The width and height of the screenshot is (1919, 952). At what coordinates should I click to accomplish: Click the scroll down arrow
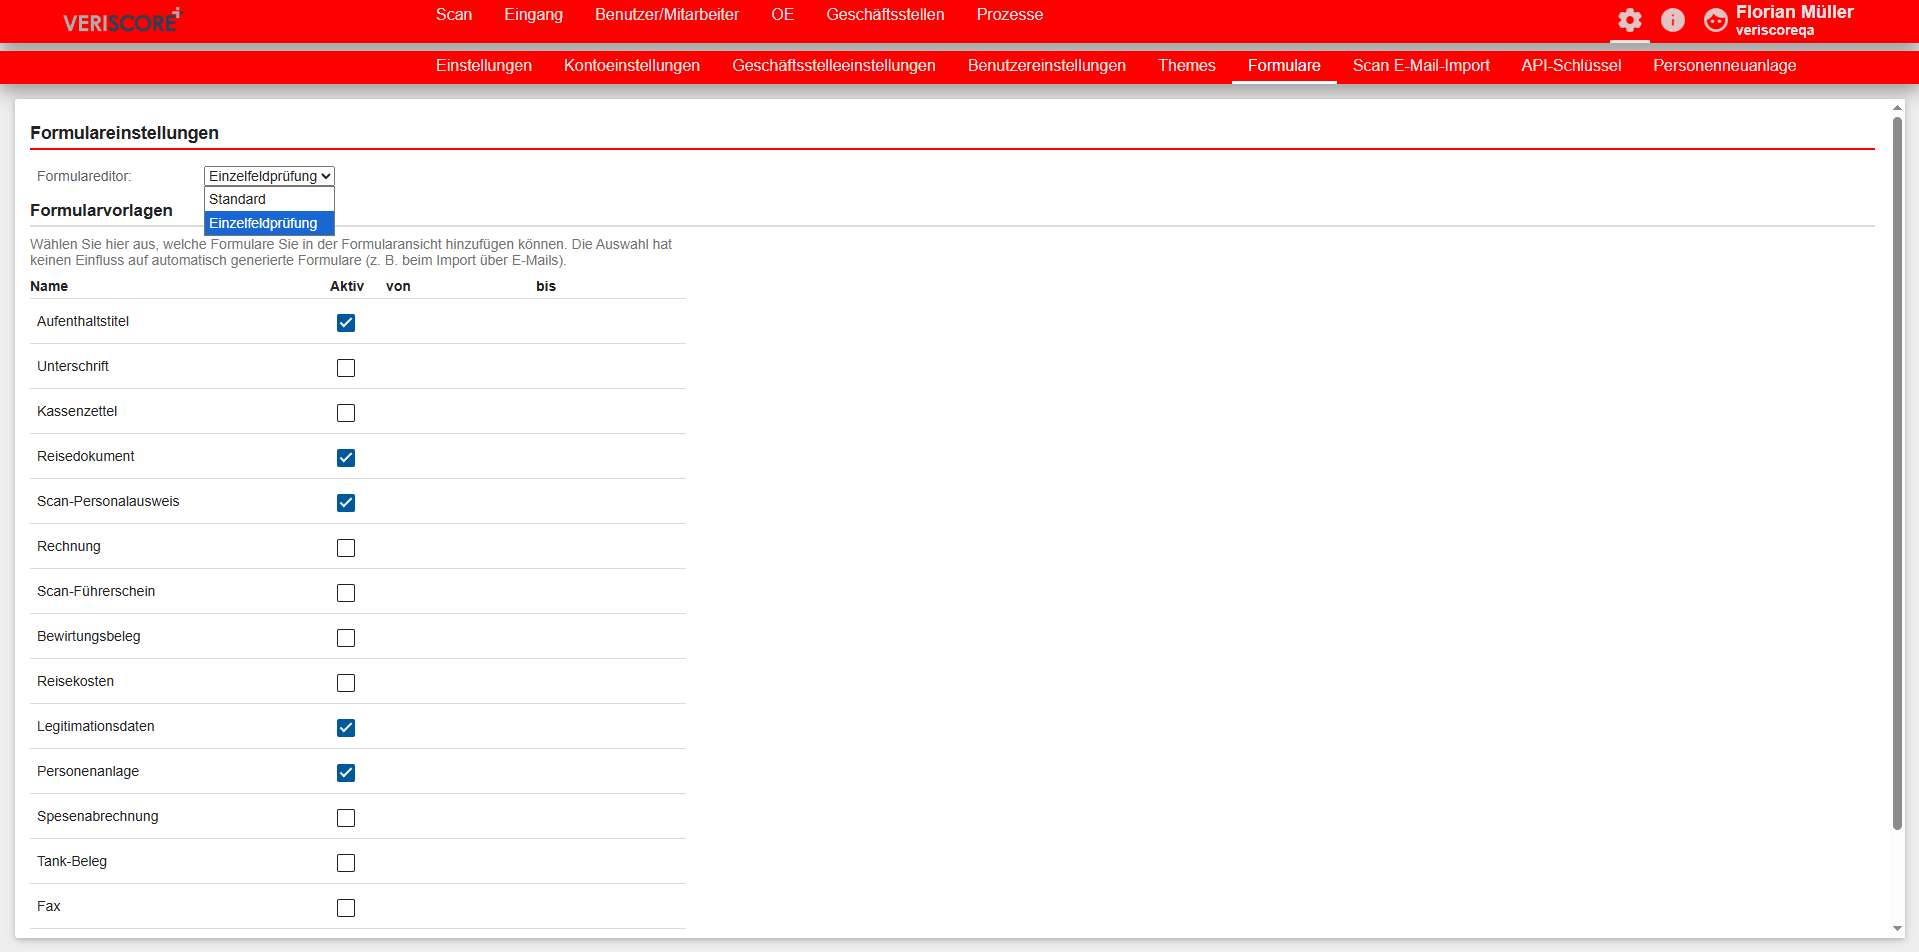[x=1897, y=928]
